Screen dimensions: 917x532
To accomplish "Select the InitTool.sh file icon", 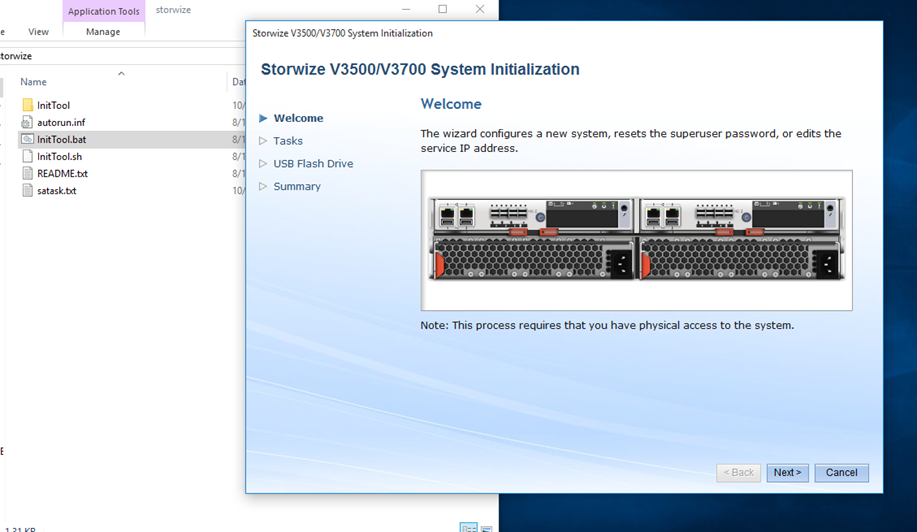I will [28, 156].
